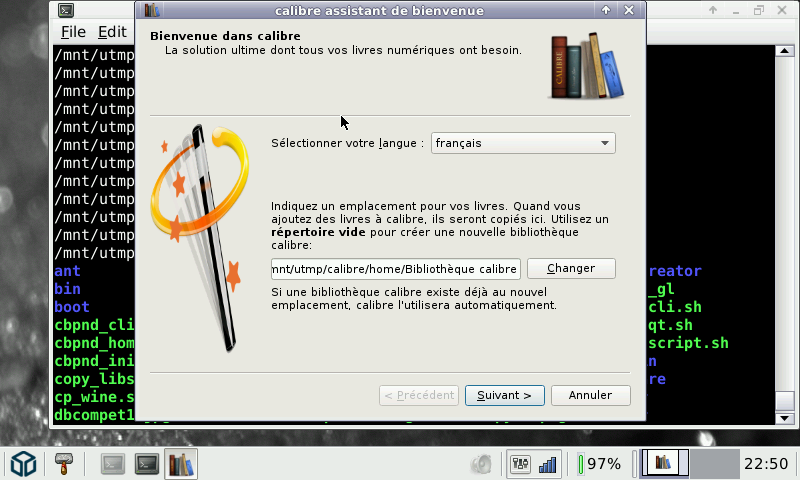
Task: Close the calibre welcome wizard window
Action: pyautogui.click(x=629, y=10)
